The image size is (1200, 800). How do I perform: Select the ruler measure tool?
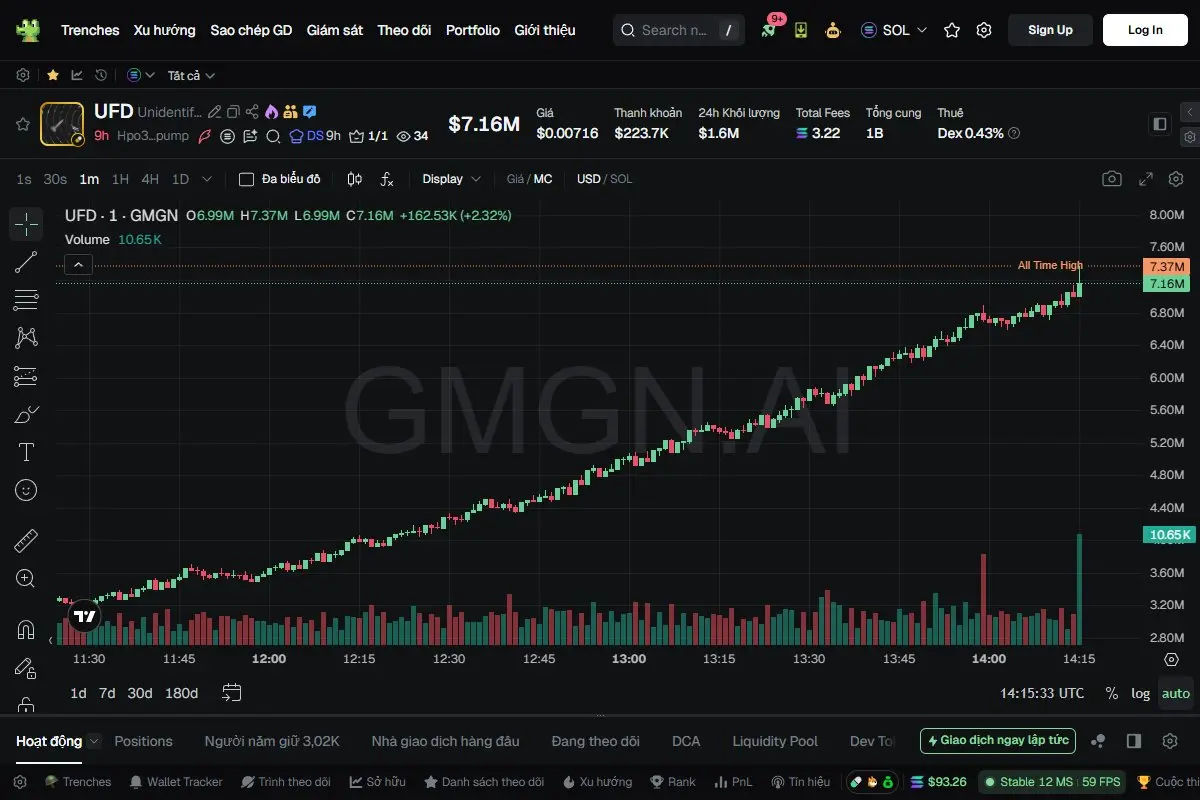[x=26, y=541]
